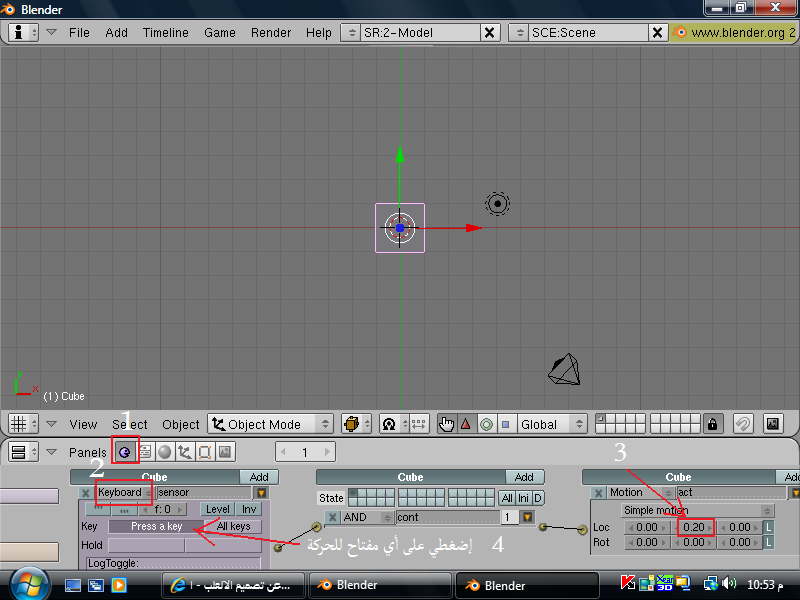Click the f: 0 frequency field
The image size is (800, 600).
coord(163,509)
